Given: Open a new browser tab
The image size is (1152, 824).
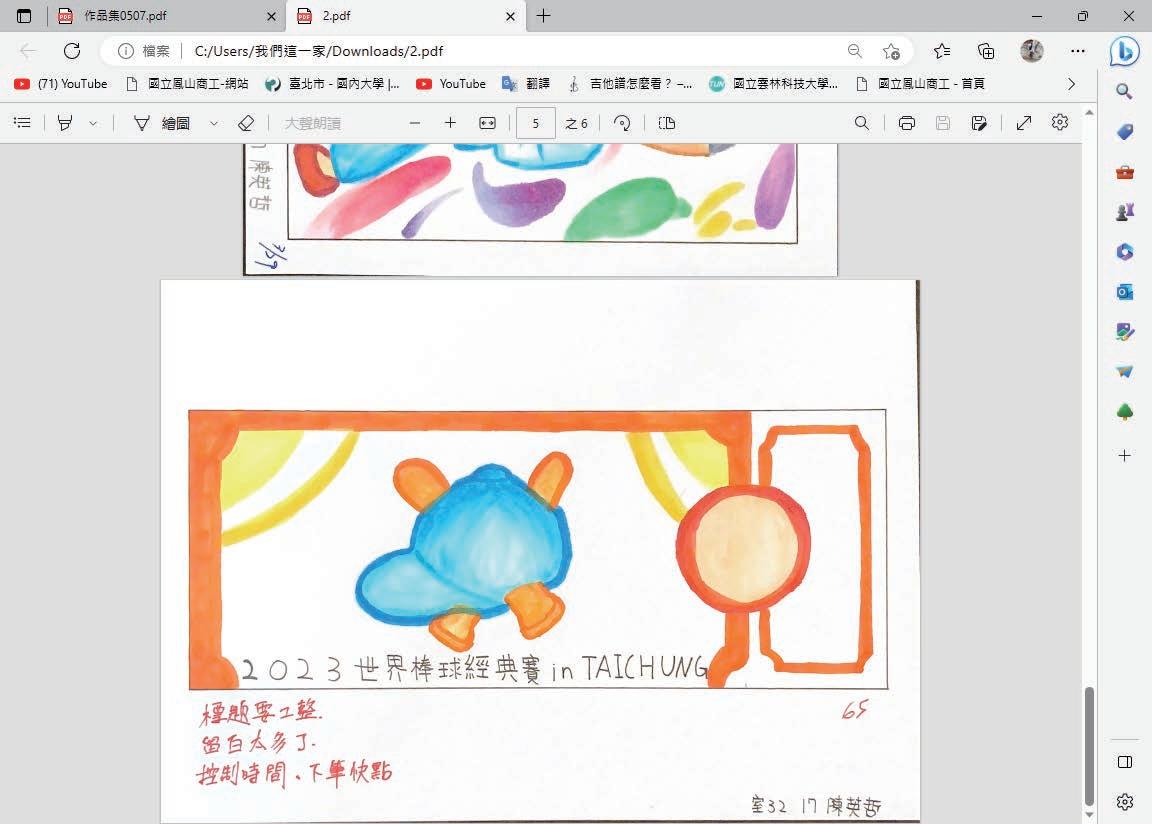Looking at the screenshot, I should 544,15.
